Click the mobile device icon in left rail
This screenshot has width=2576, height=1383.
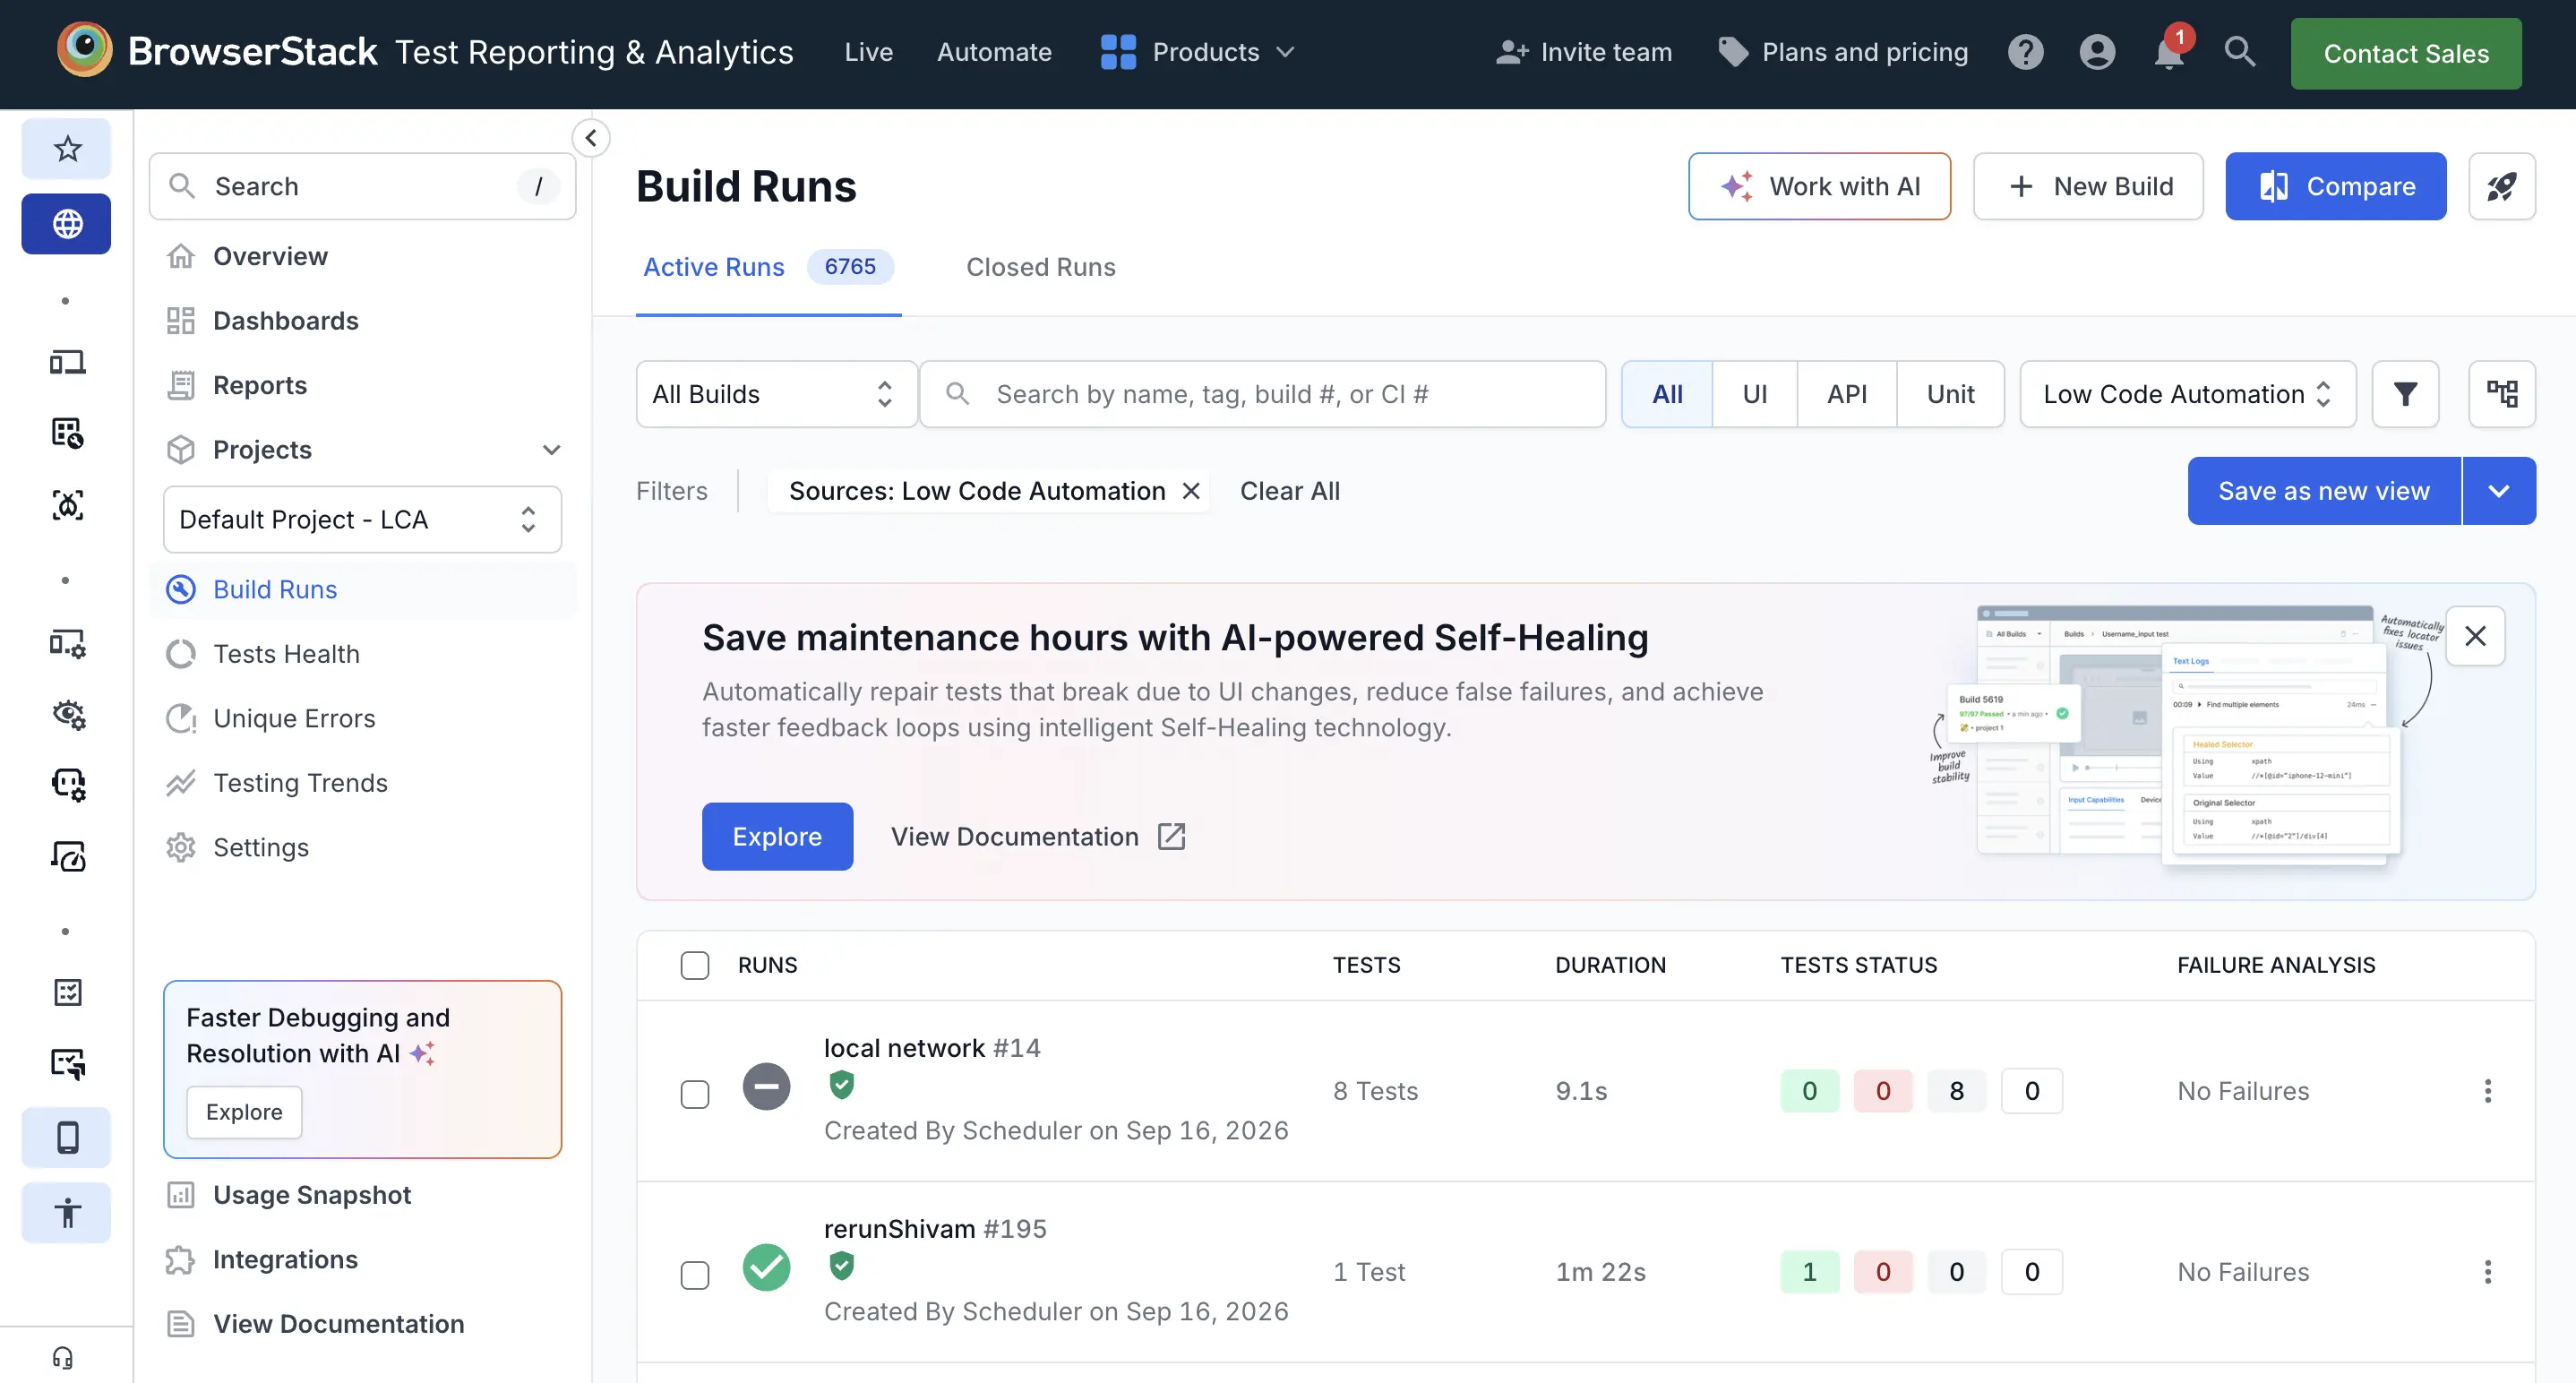67,1138
